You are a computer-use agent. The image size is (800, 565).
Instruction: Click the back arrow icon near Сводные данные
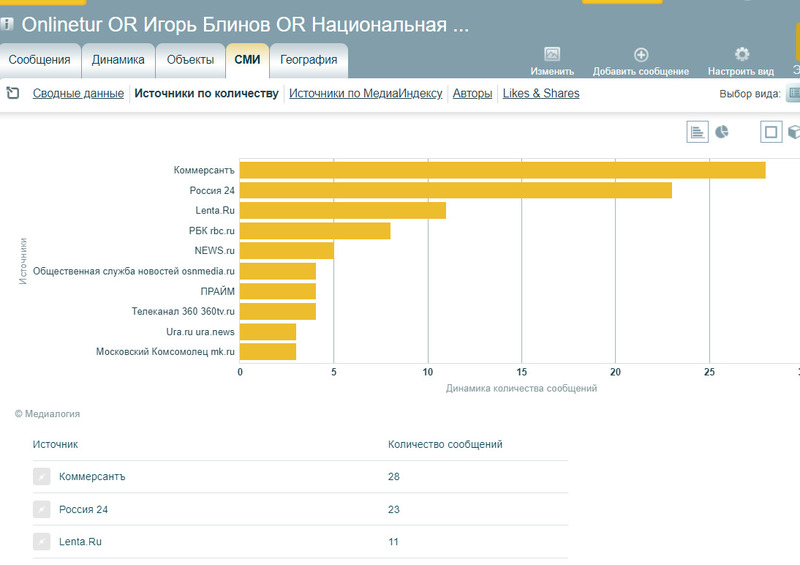13,93
